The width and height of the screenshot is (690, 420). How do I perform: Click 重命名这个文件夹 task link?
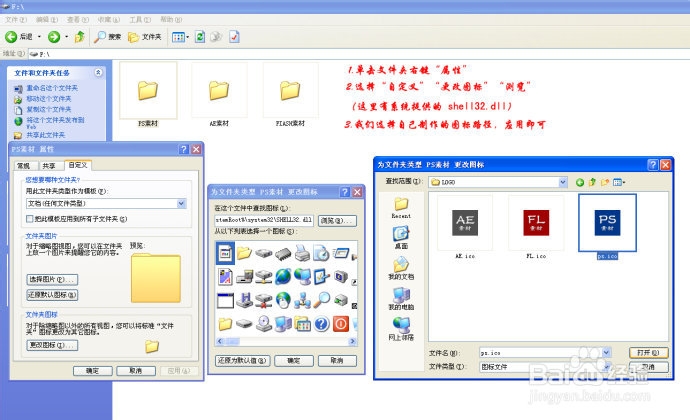(52, 88)
